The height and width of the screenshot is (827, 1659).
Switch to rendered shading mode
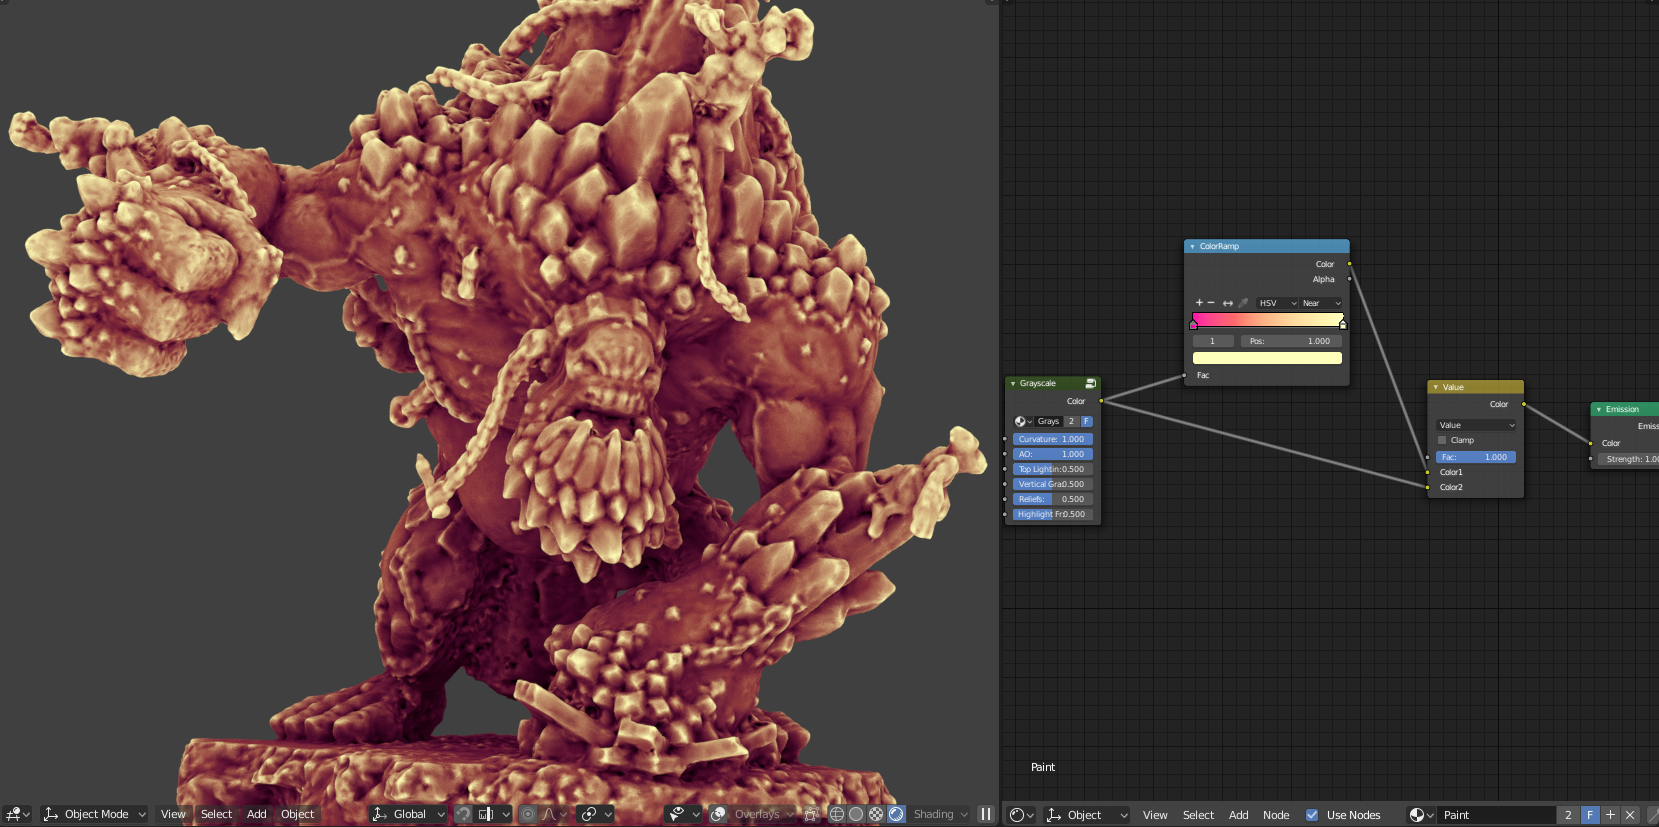pos(896,814)
